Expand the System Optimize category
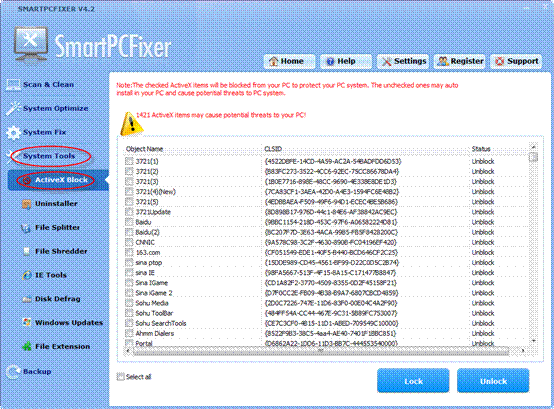 point(55,108)
